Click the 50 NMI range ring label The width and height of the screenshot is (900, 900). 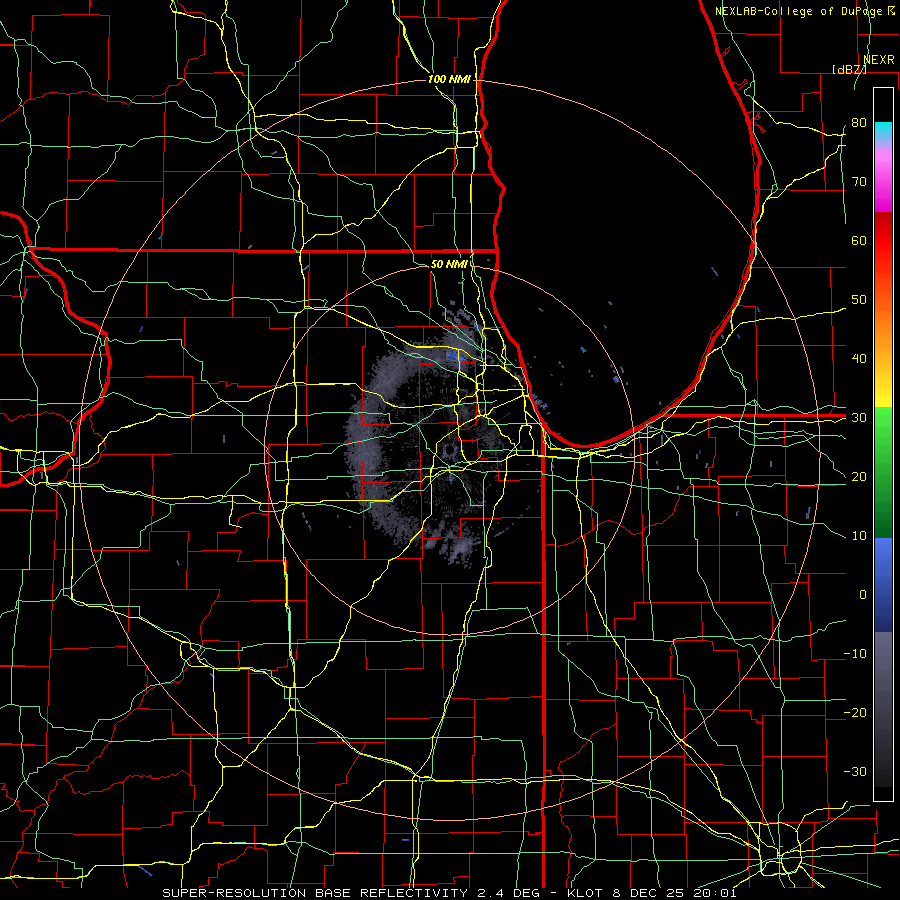[x=449, y=264]
